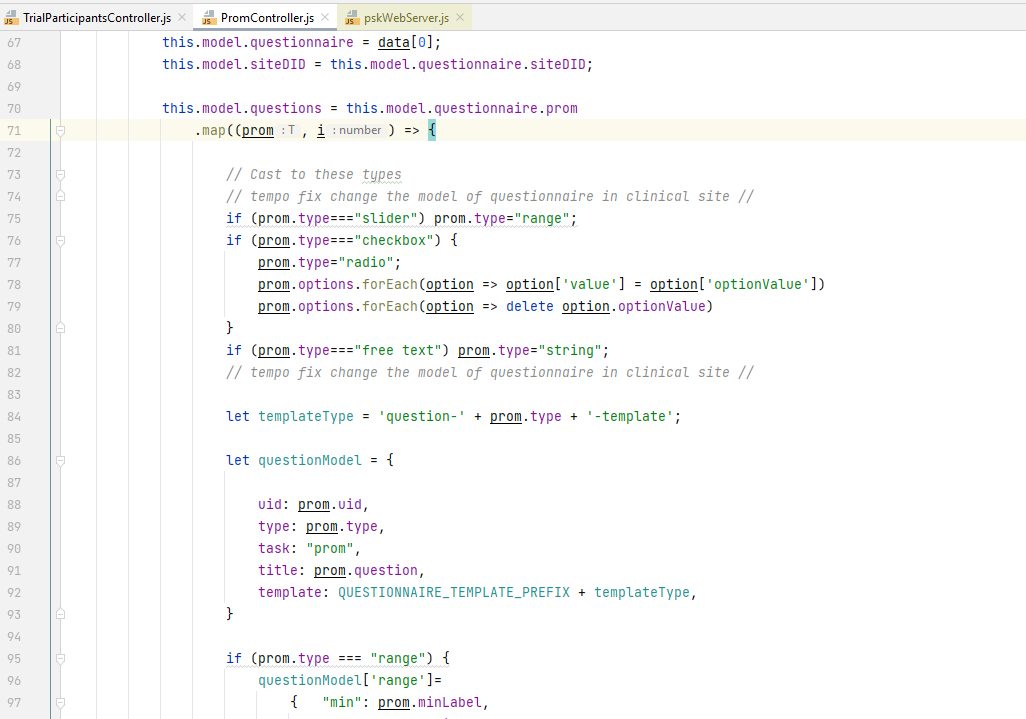
Task: Click the "radio" string on line 77
Action: [365, 262]
